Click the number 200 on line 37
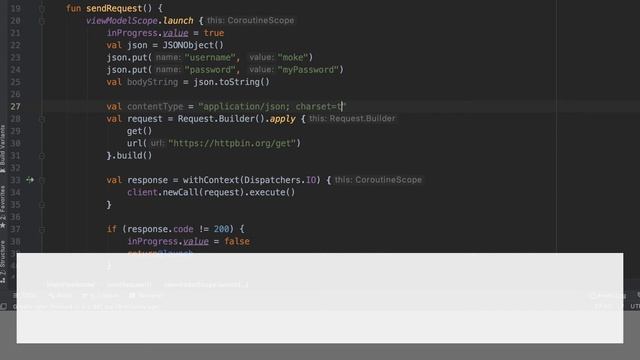Image resolution: width=640 pixels, height=360 pixels. pos(221,229)
